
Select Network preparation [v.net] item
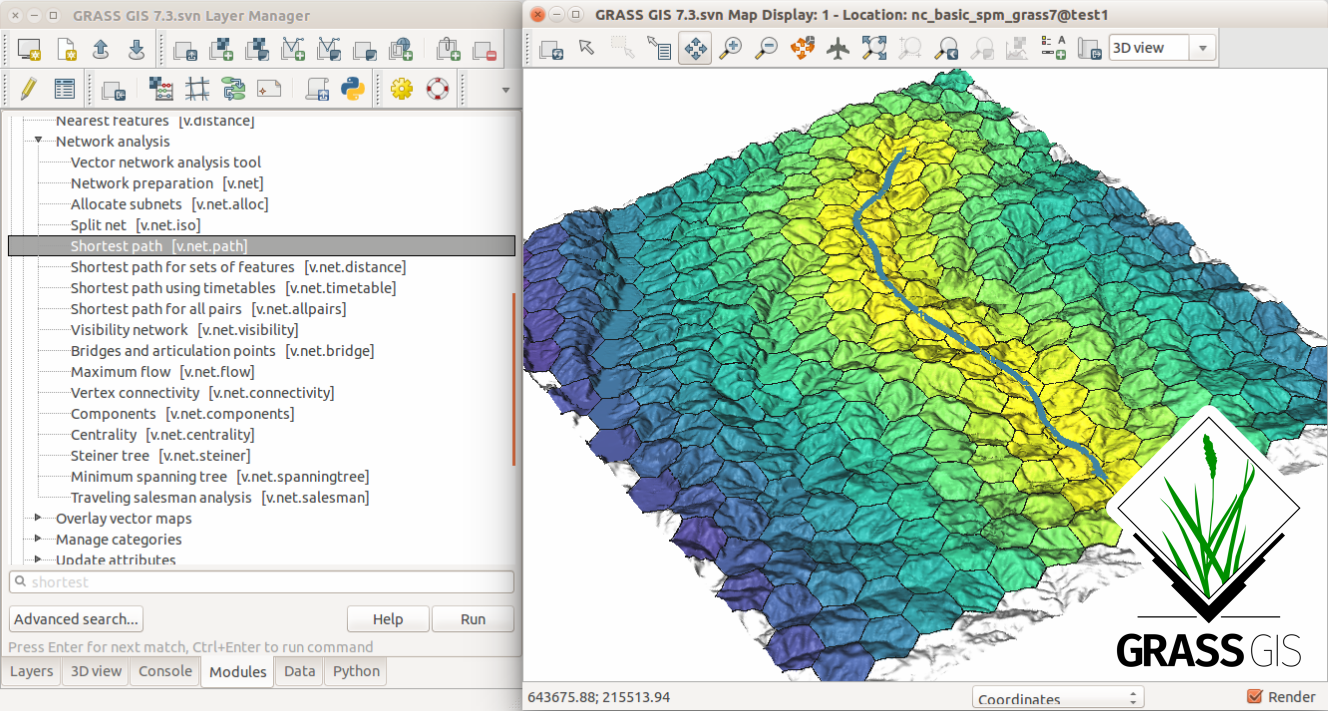(167, 183)
